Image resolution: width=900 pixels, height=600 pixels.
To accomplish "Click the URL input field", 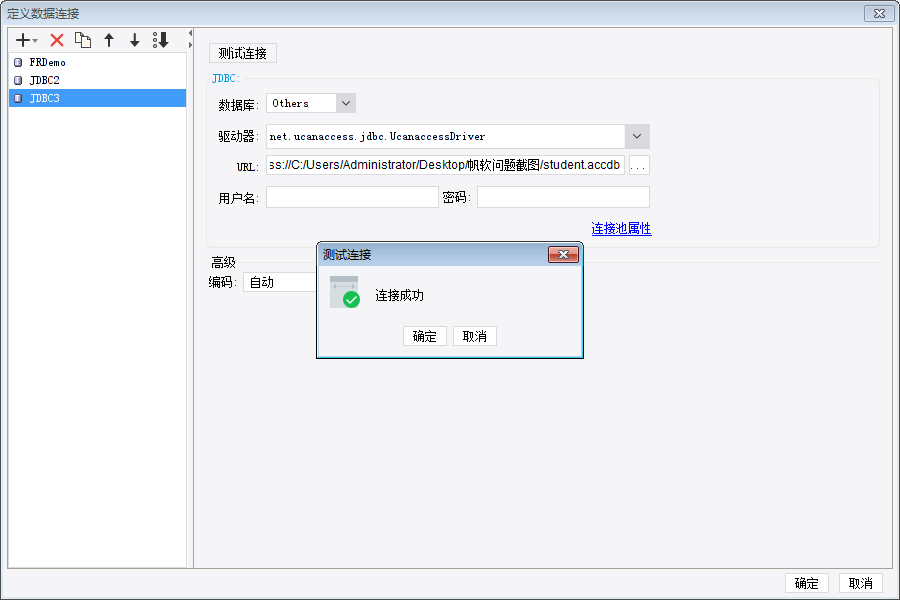I will [x=445, y=165].
